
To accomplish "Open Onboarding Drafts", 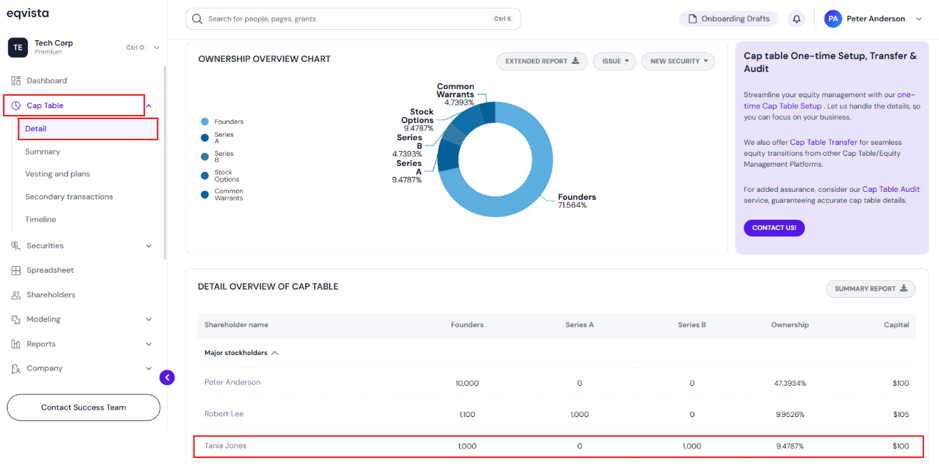I will click(x=729, y=19).
